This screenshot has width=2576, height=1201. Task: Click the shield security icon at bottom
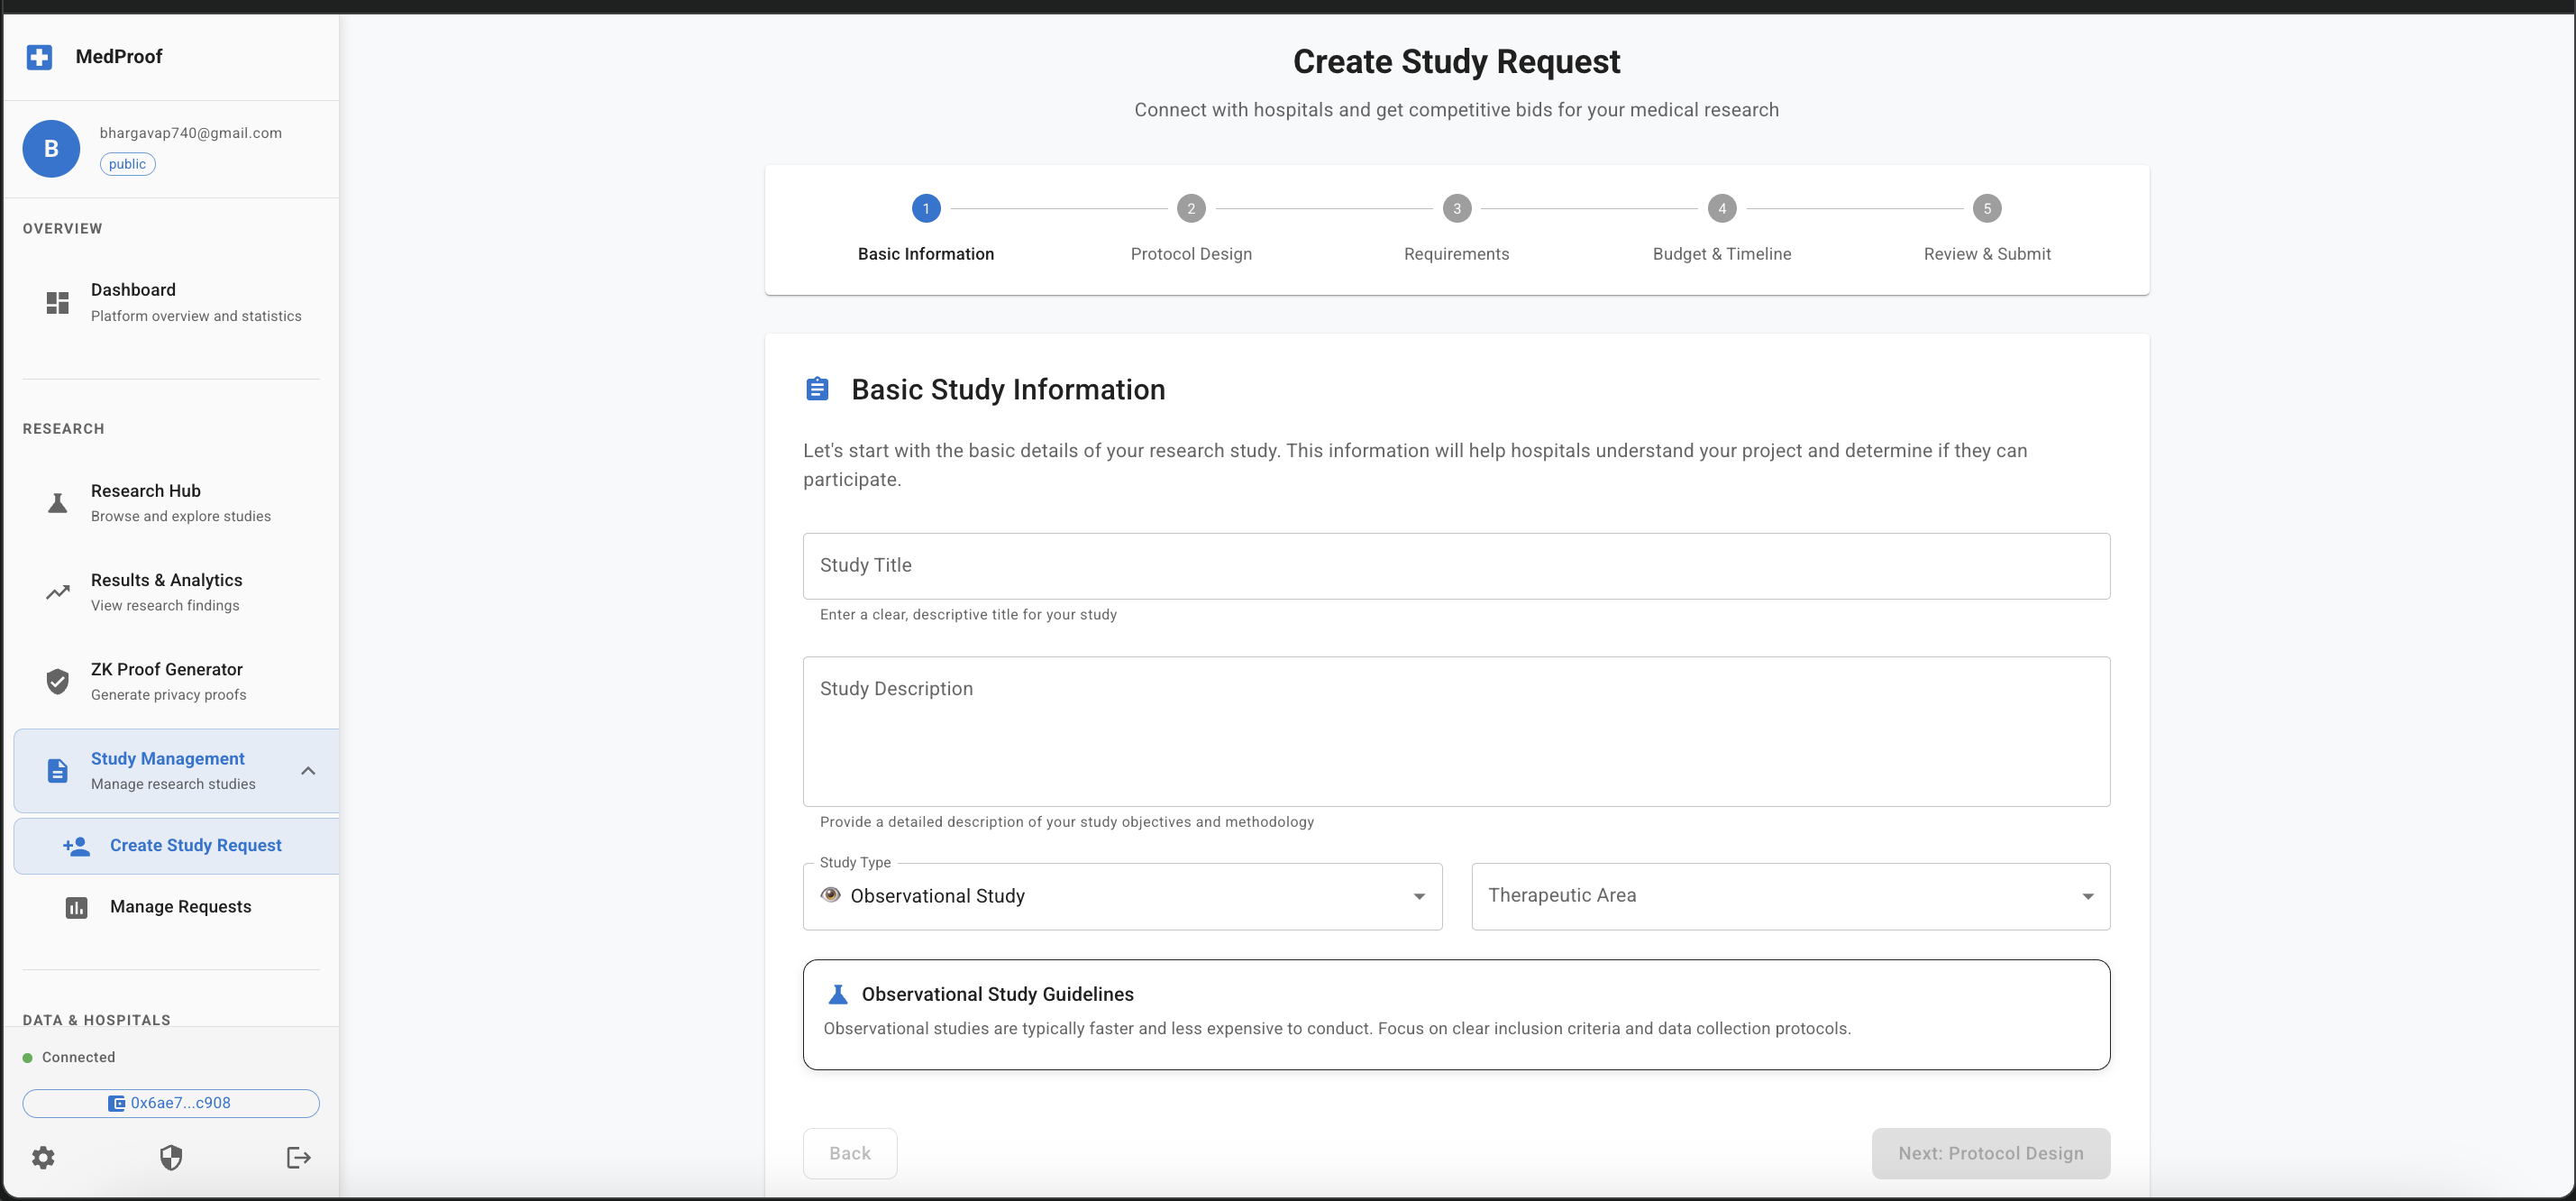tap(171, 1157)
